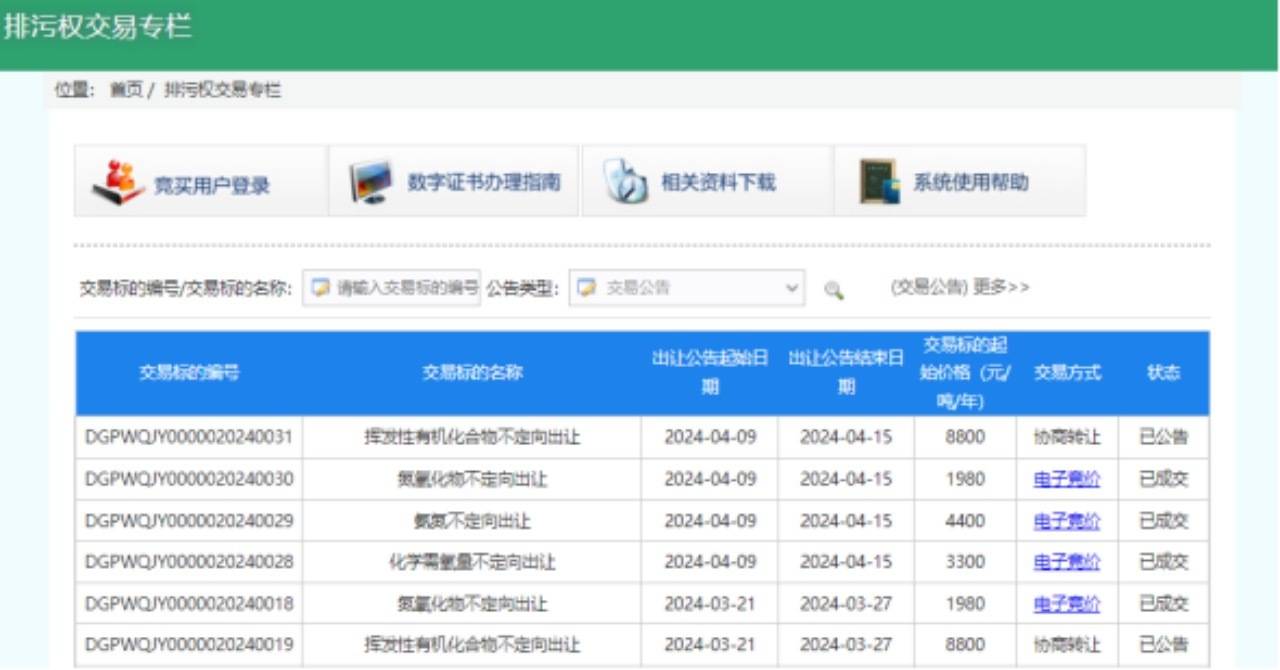
Task: Click the chat bubble icon inside the search input
Action: 319,288
